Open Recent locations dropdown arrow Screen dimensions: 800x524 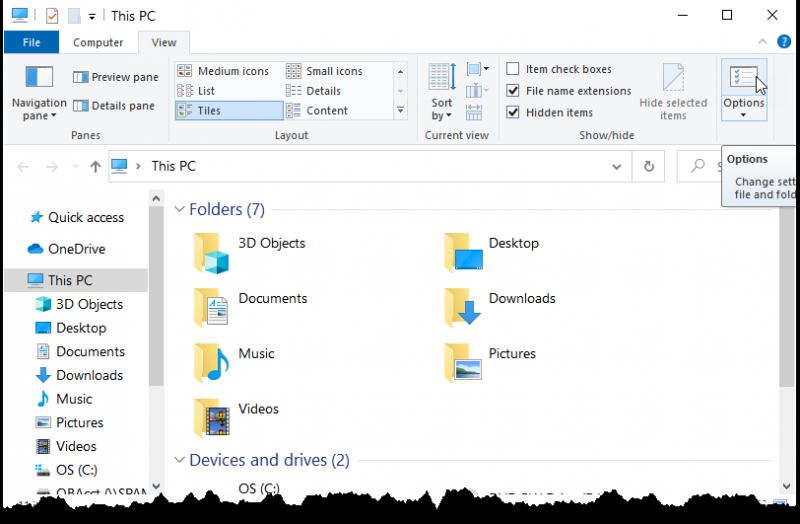75,166
